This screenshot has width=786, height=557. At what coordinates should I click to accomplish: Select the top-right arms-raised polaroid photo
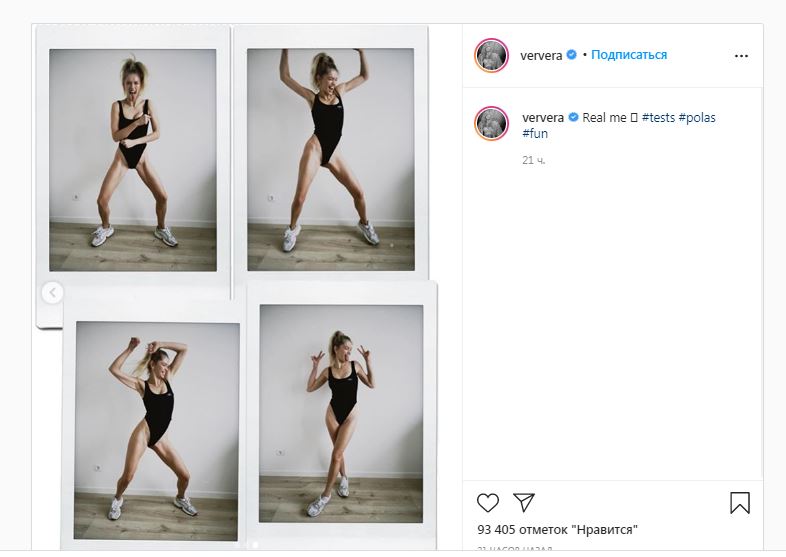(331, 160)
